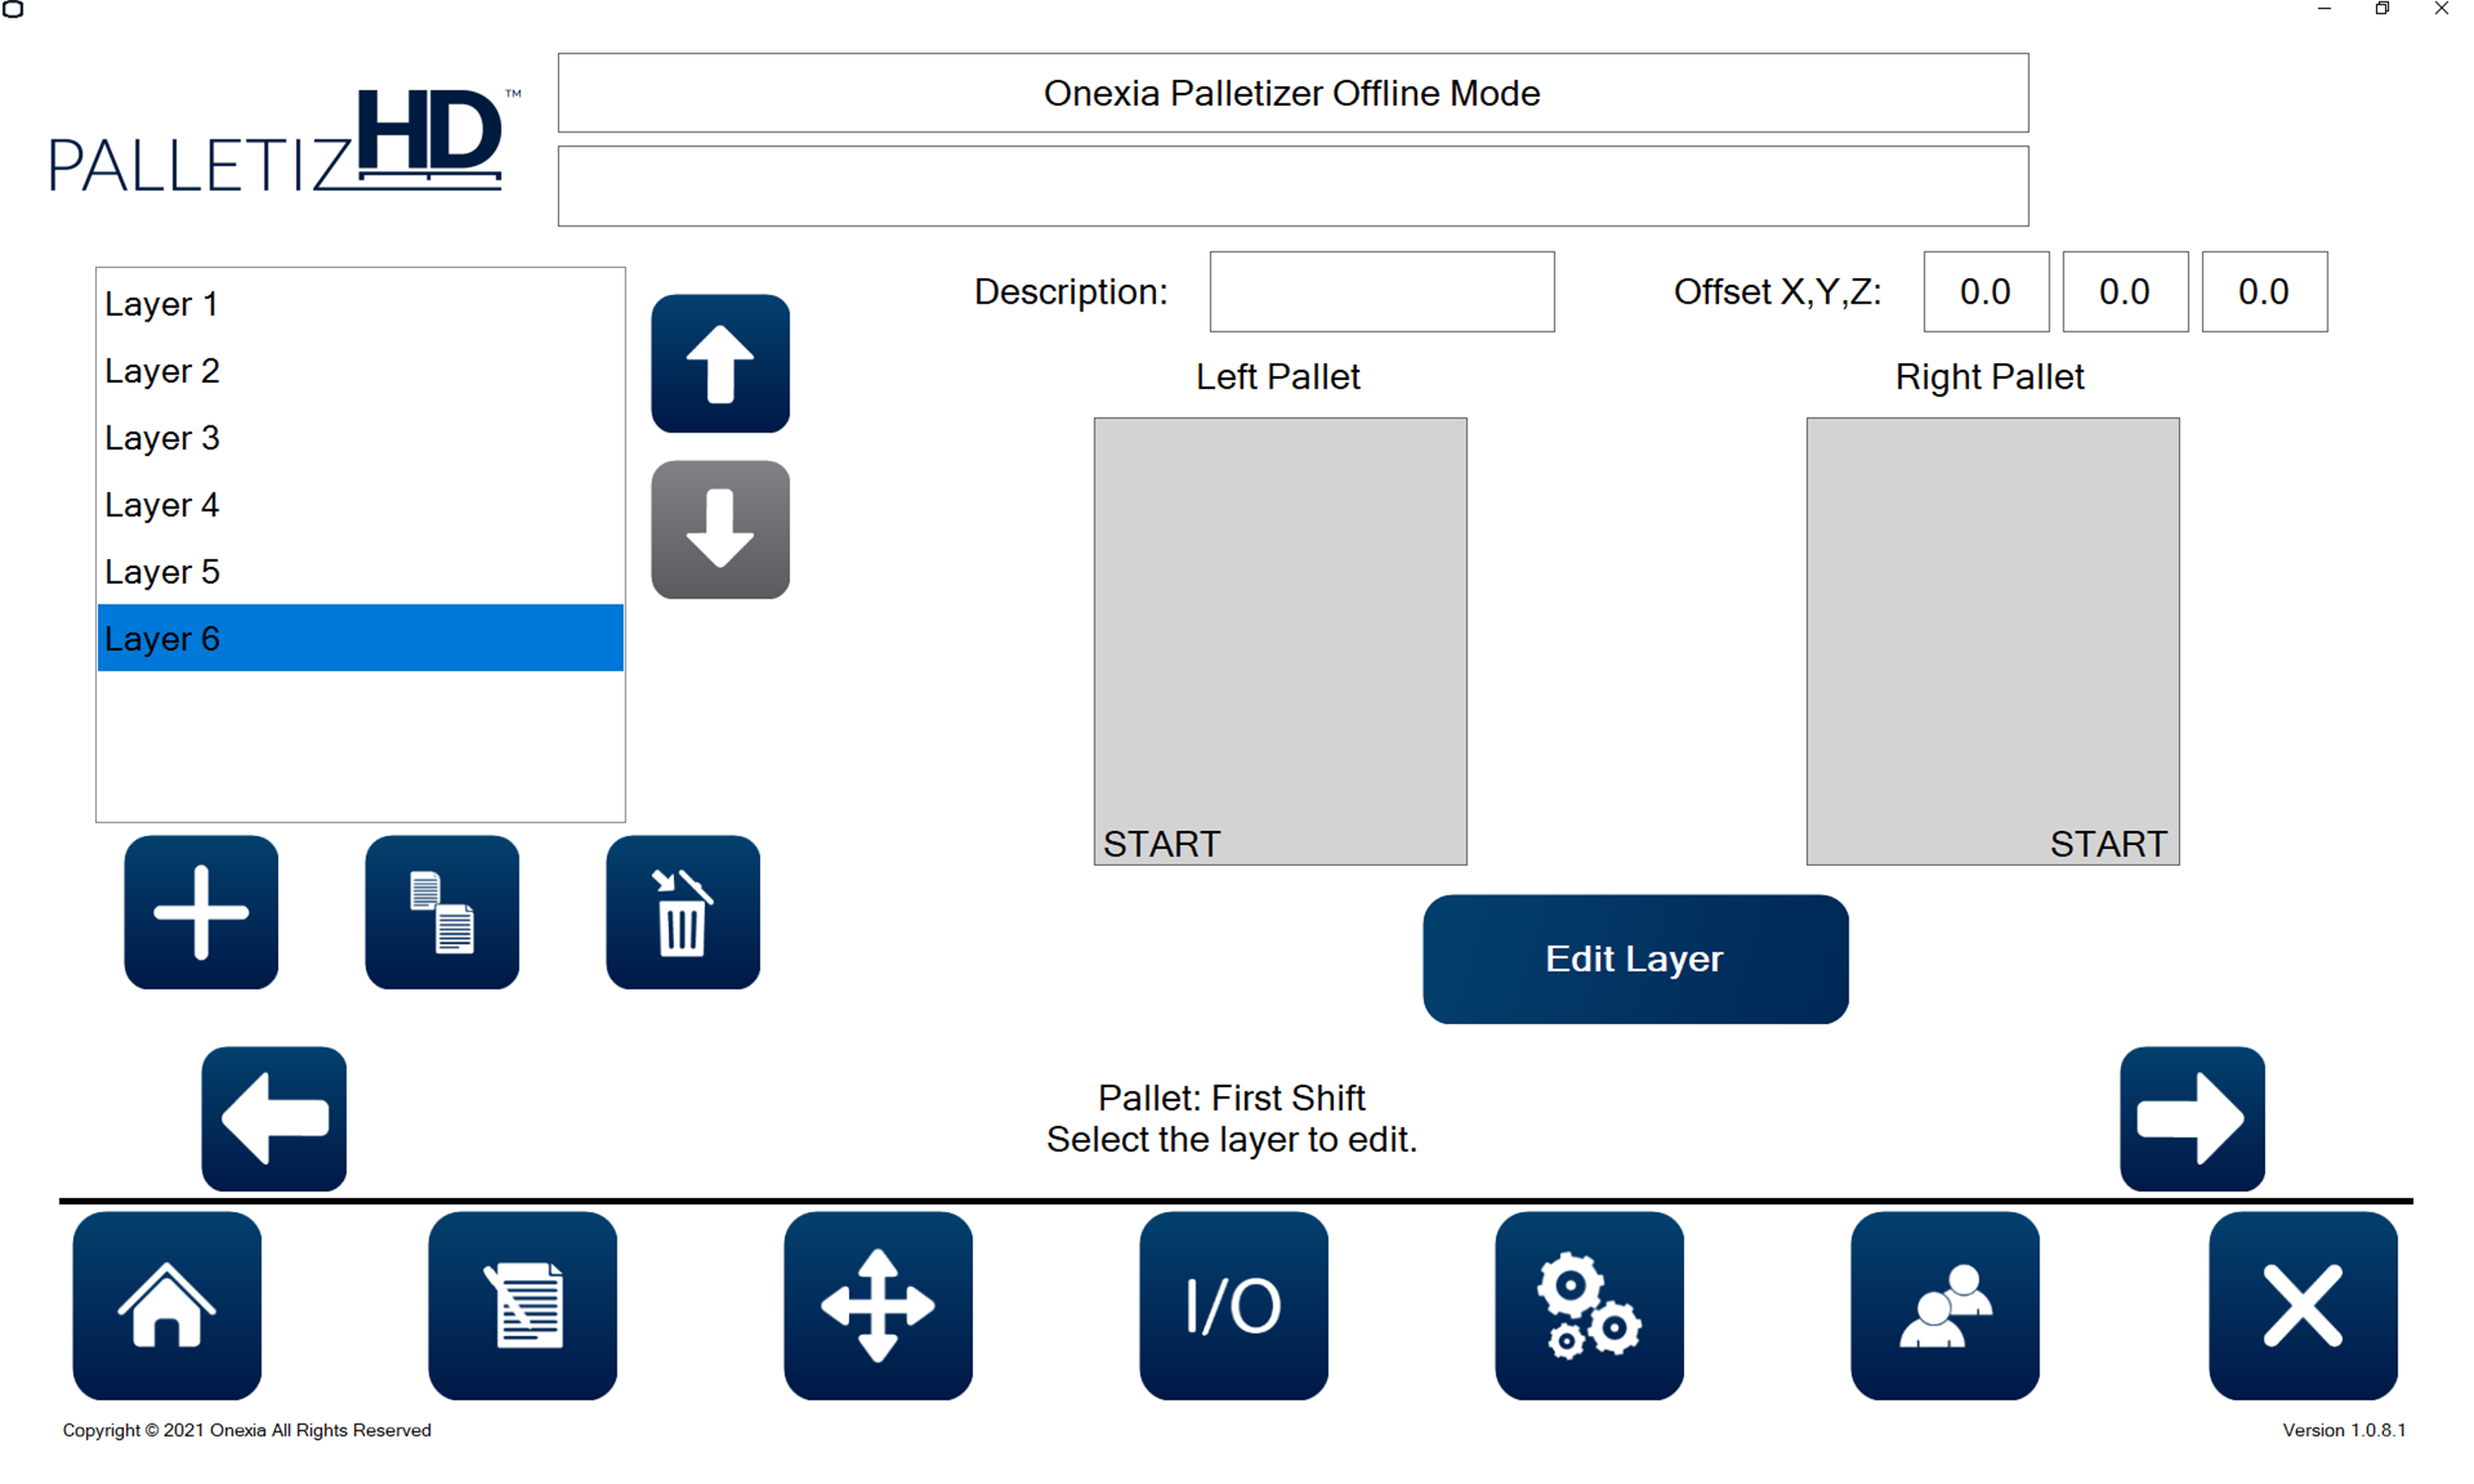Move the selected layer down
This screenshot has height=1484, width=2474.
tap(719, 530)
